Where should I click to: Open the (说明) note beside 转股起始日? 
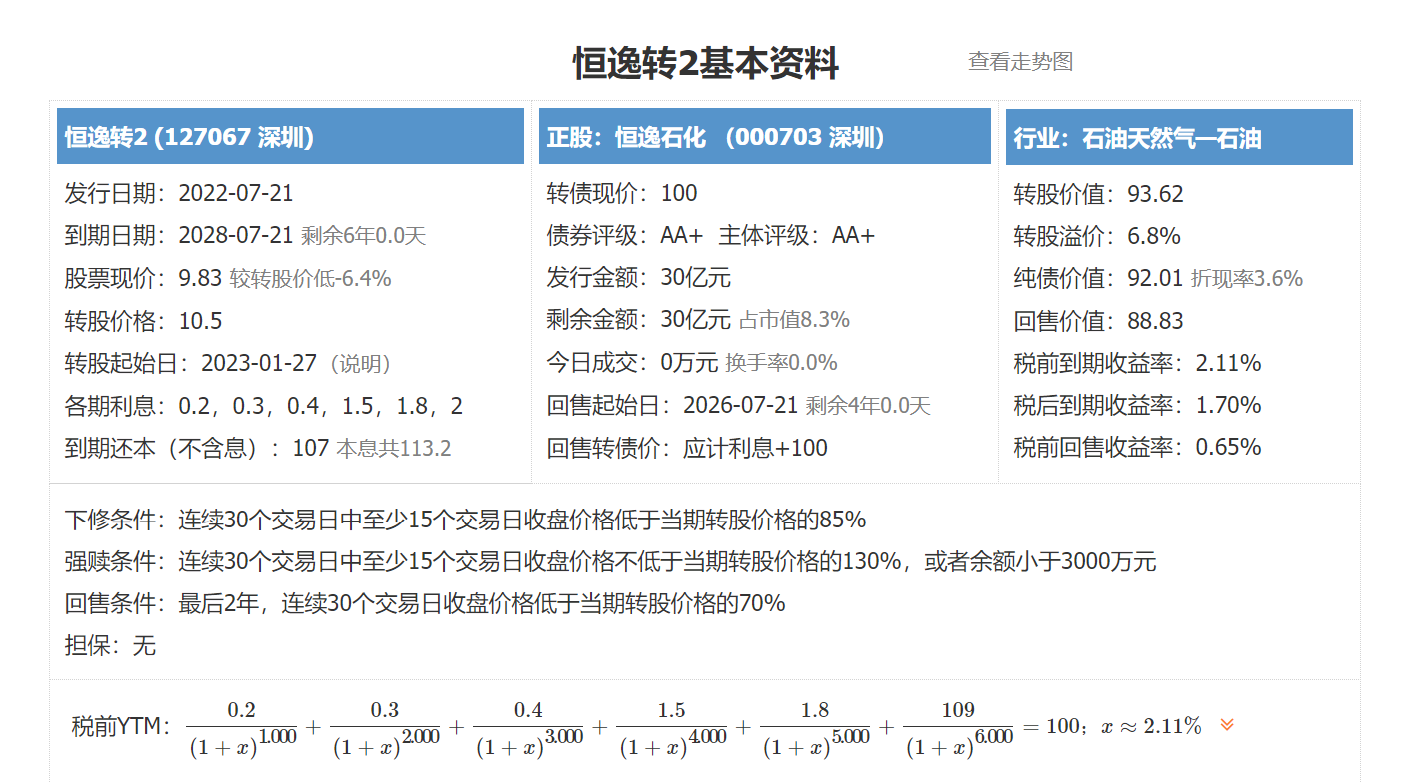[360, 364]
